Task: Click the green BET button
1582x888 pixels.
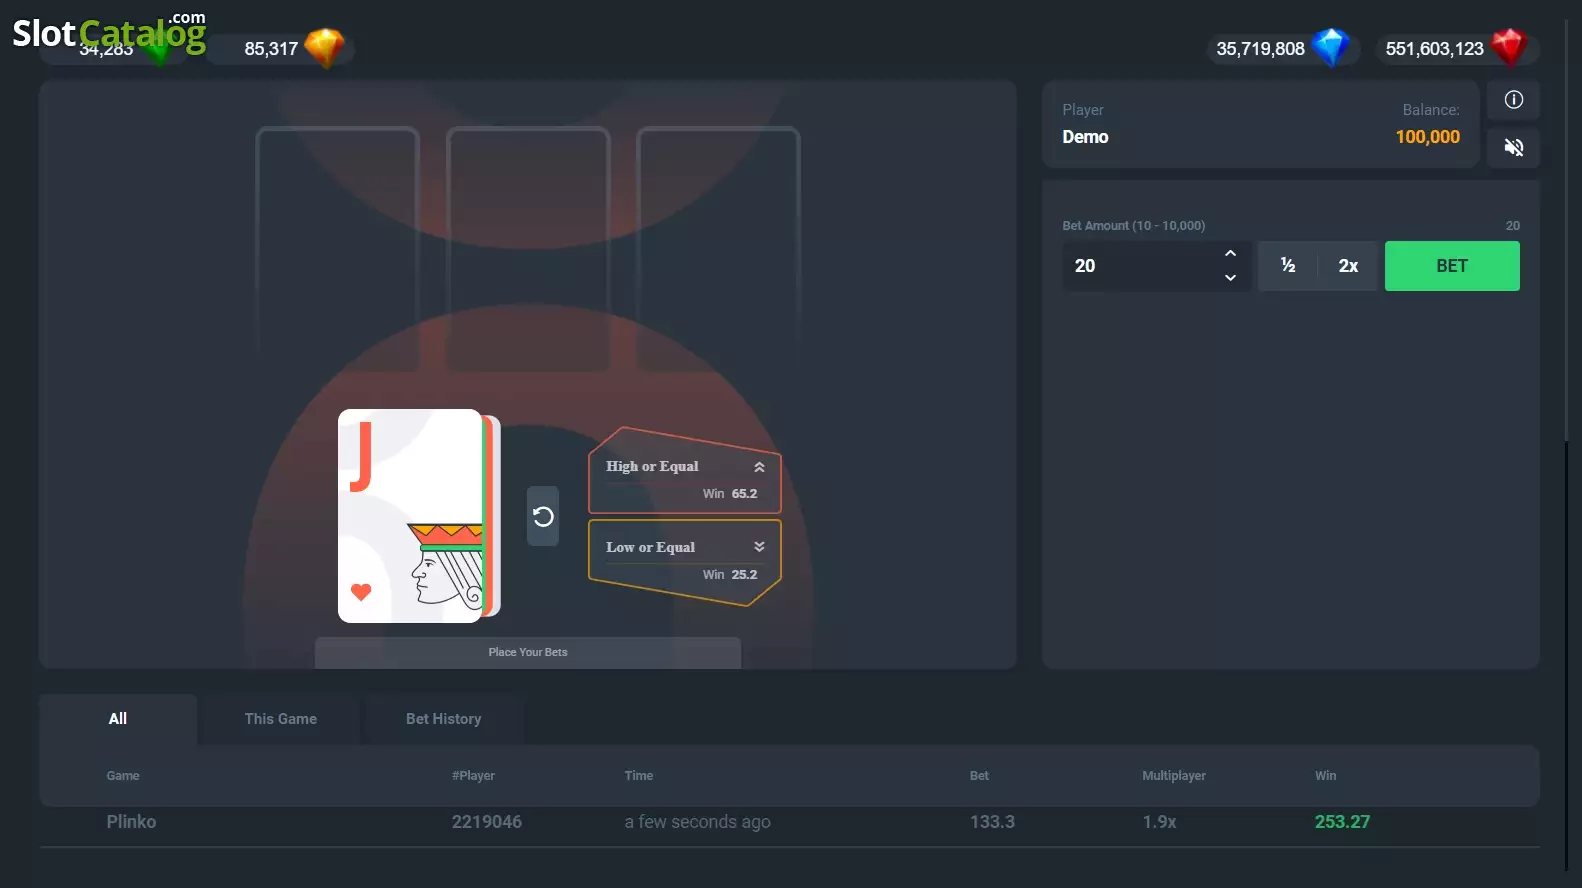Action: pyautogui.click(x=1452, y=266)
